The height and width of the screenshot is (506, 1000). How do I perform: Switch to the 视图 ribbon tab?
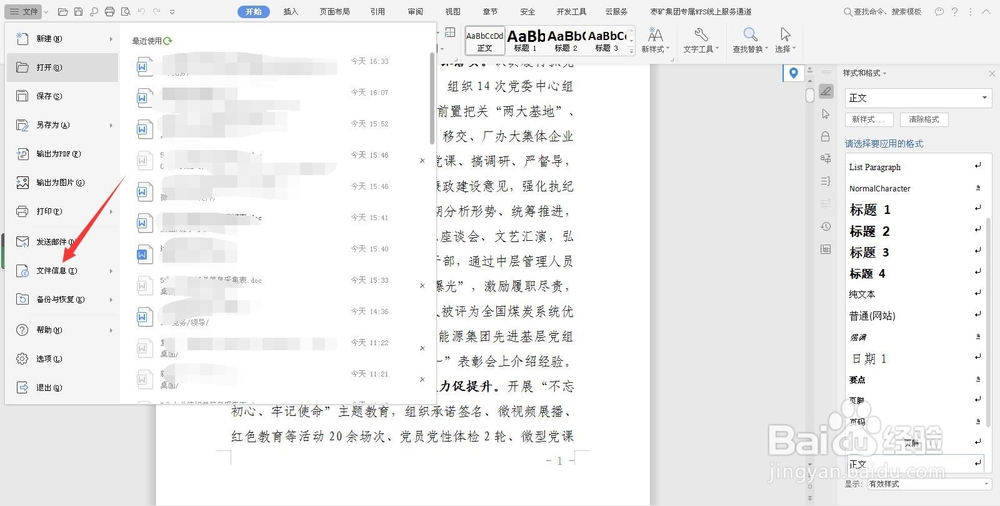coord(453,11)
